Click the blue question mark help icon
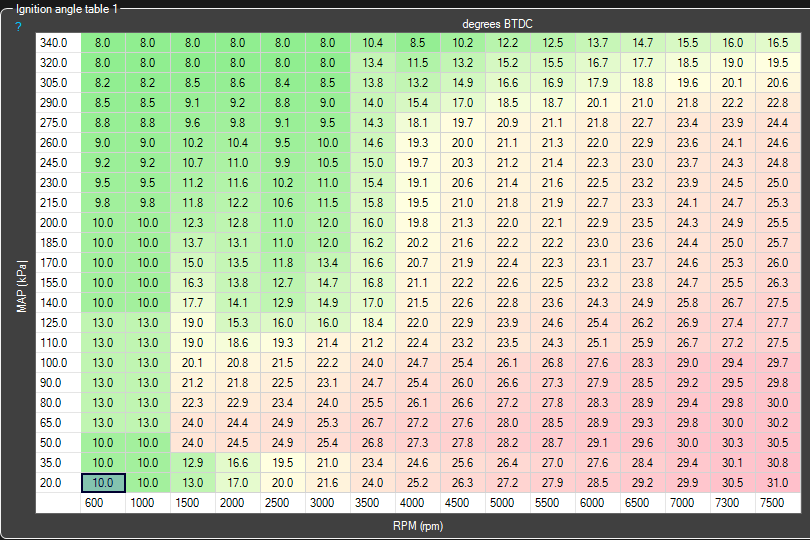The image size is (810, 540). tap(18, 26)
